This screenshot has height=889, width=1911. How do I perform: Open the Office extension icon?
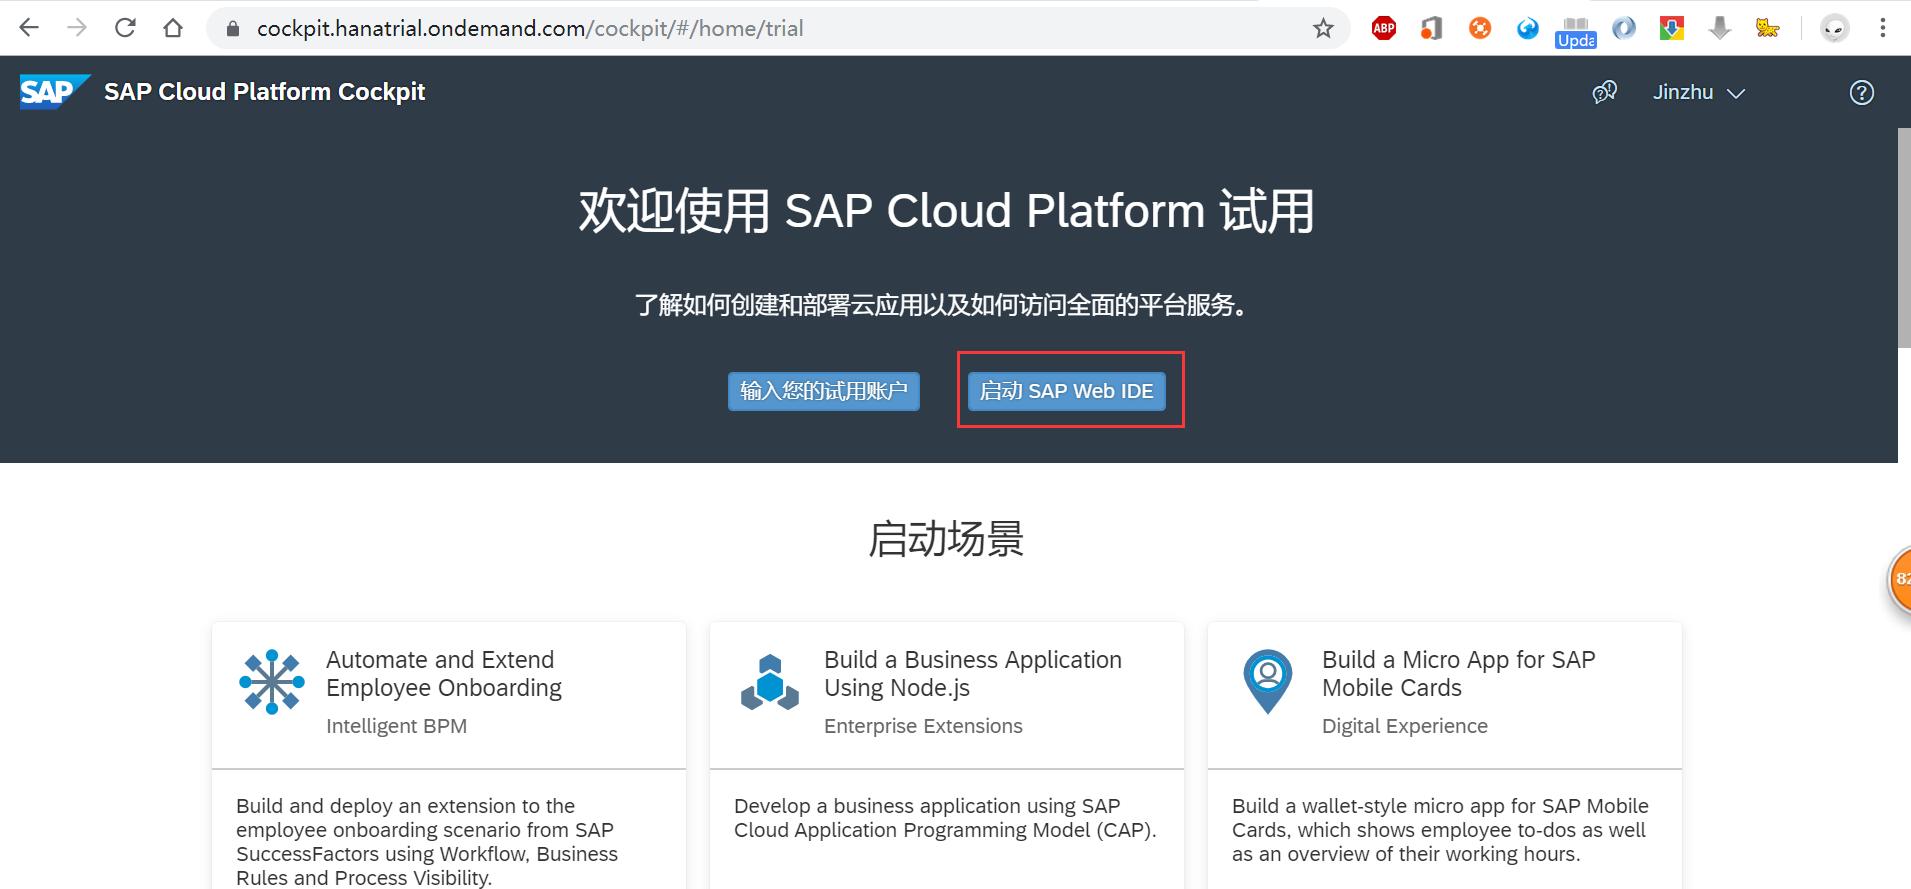coord(1432,28)
